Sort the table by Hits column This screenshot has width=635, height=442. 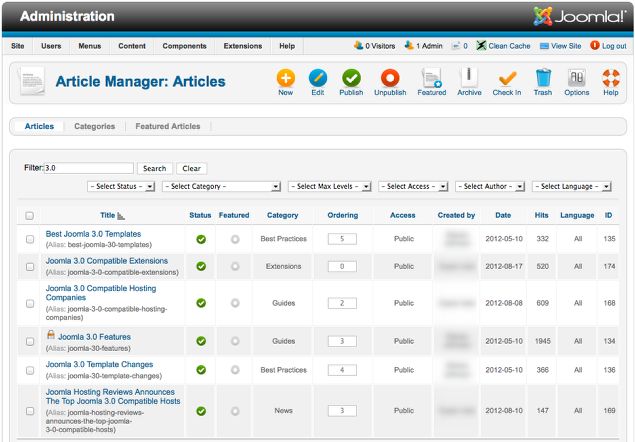pos(541,215)
